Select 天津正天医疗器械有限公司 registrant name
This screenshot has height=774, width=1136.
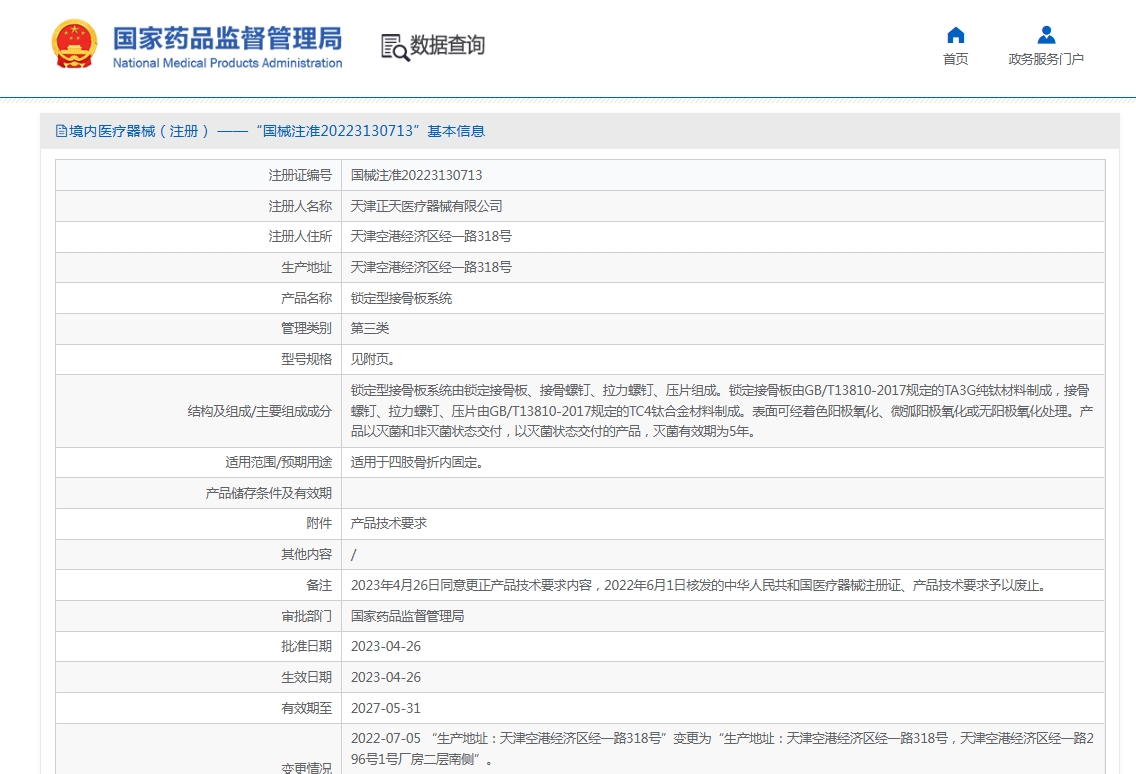pos(427,207)
